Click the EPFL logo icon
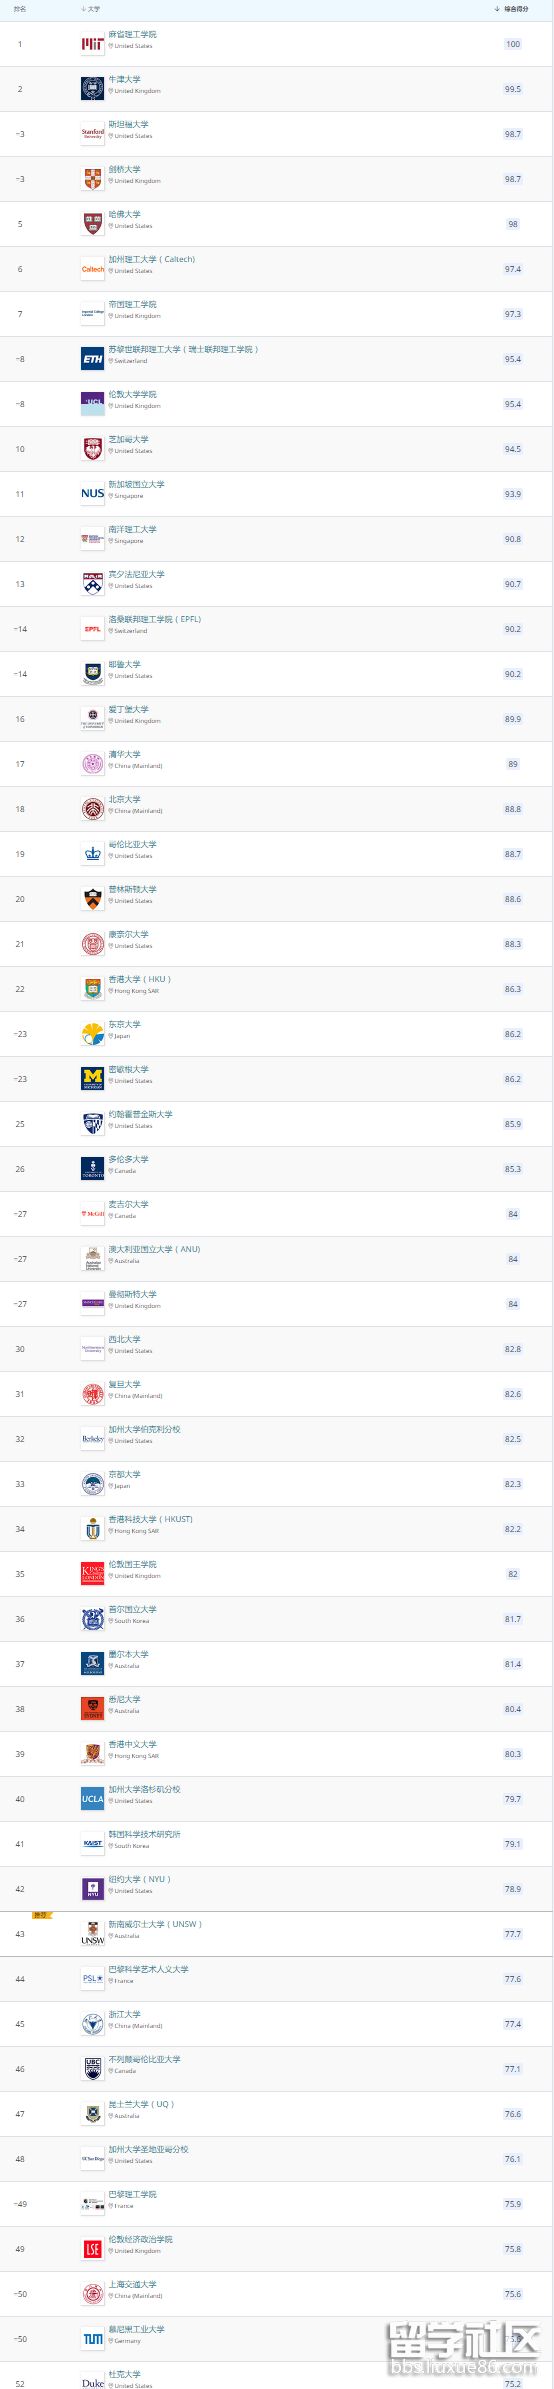 [92, 629]
